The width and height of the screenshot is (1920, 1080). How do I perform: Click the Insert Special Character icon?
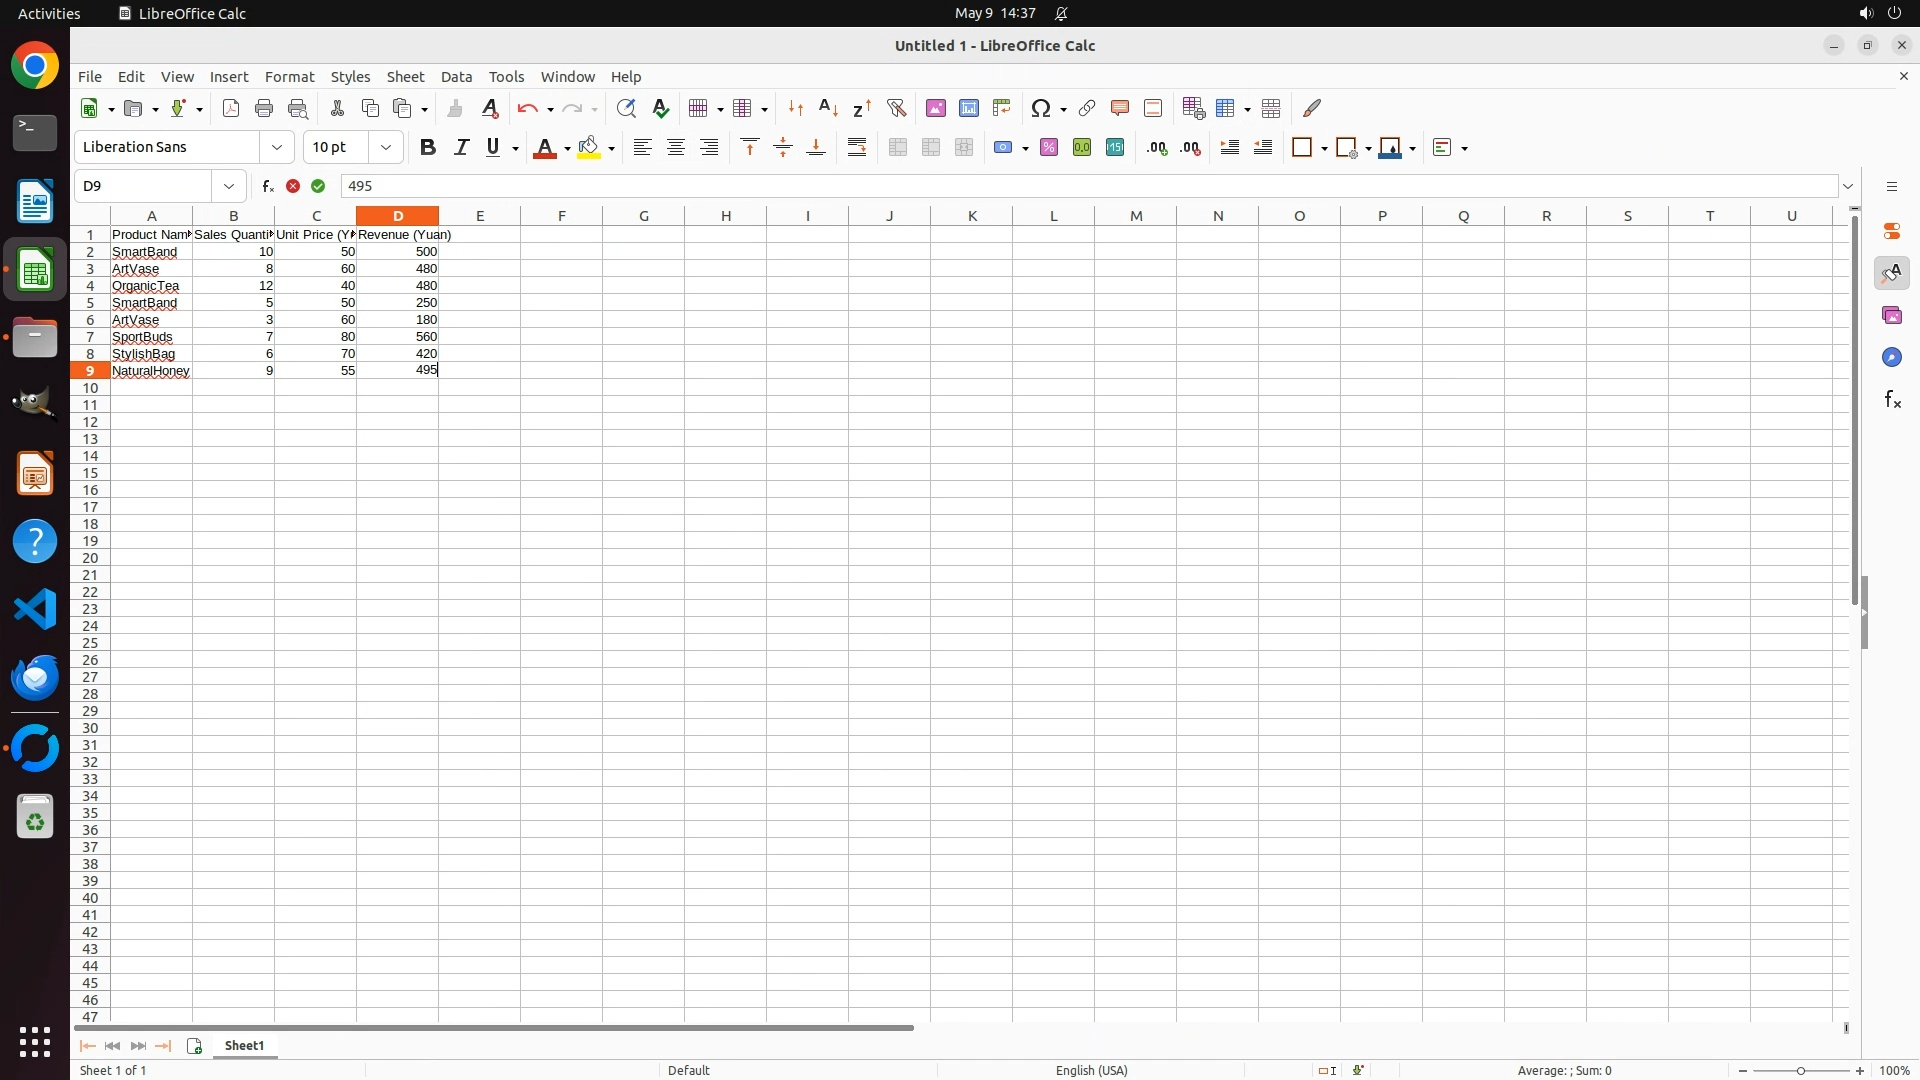tap(1041, 108)
